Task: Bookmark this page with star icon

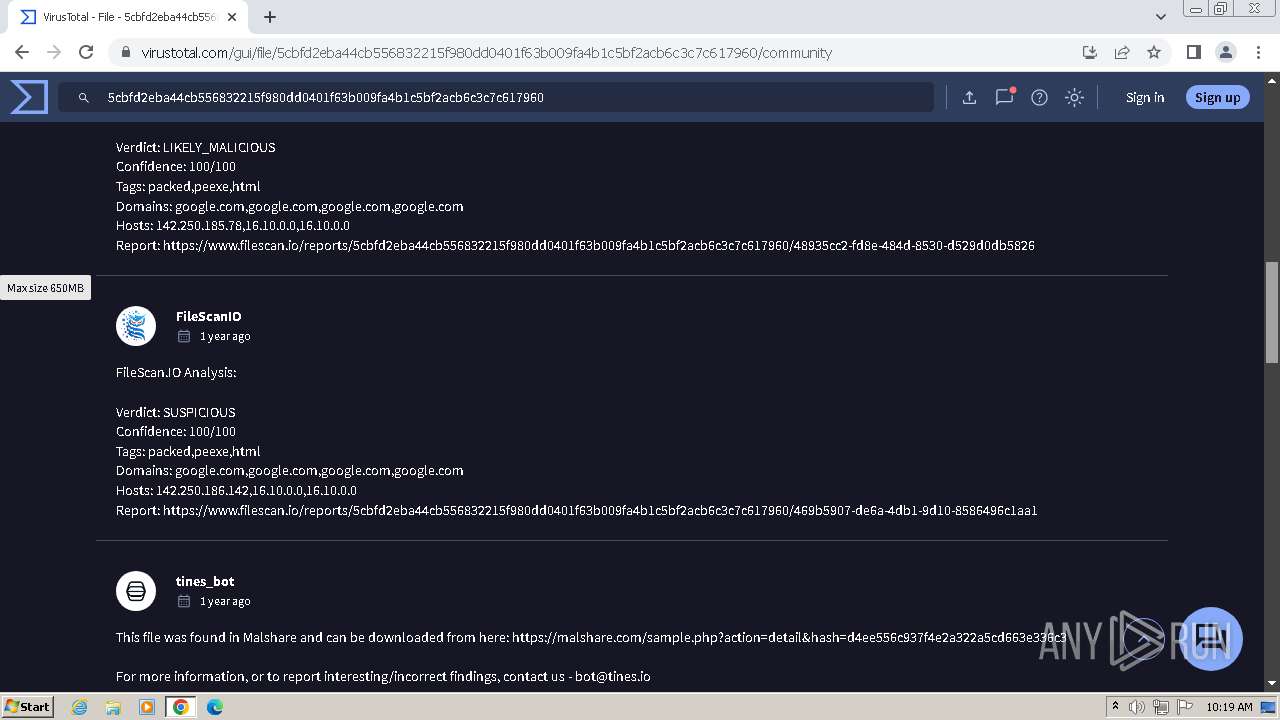Action: click(1154, 52)
